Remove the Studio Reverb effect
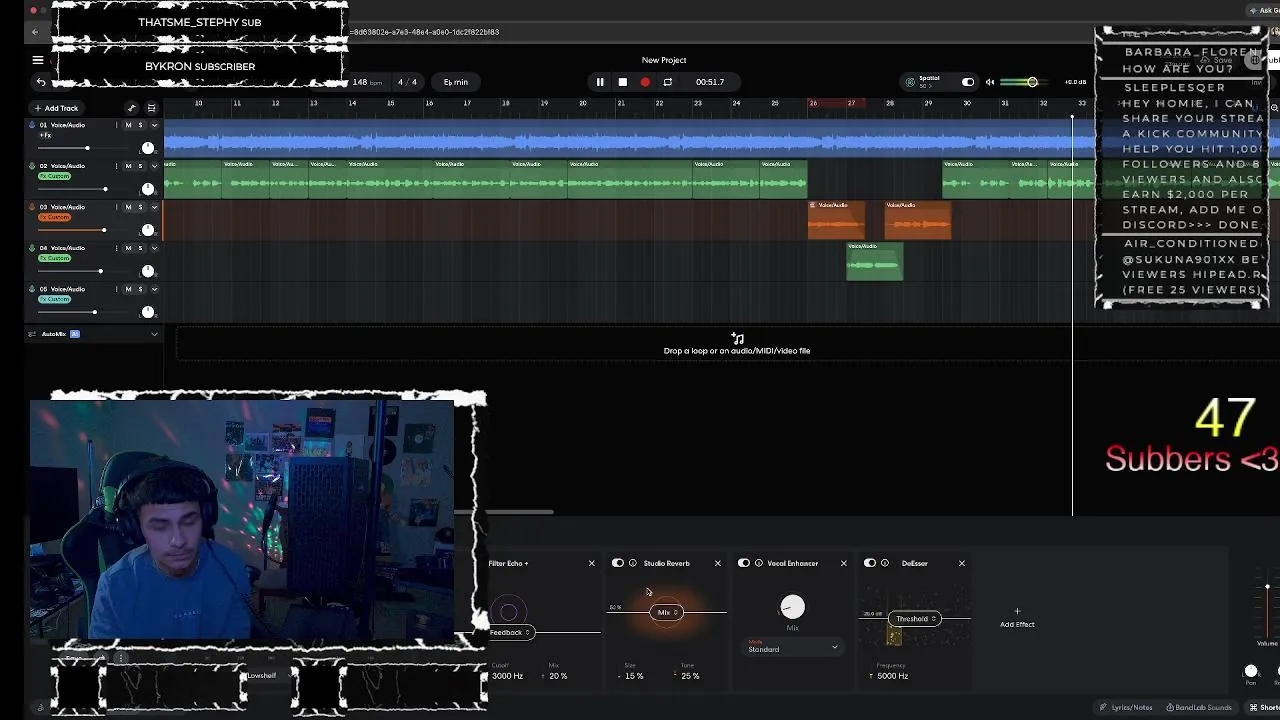Viewport: 1280px width, 720px height. pyautogui.click(x=717, y=563)
